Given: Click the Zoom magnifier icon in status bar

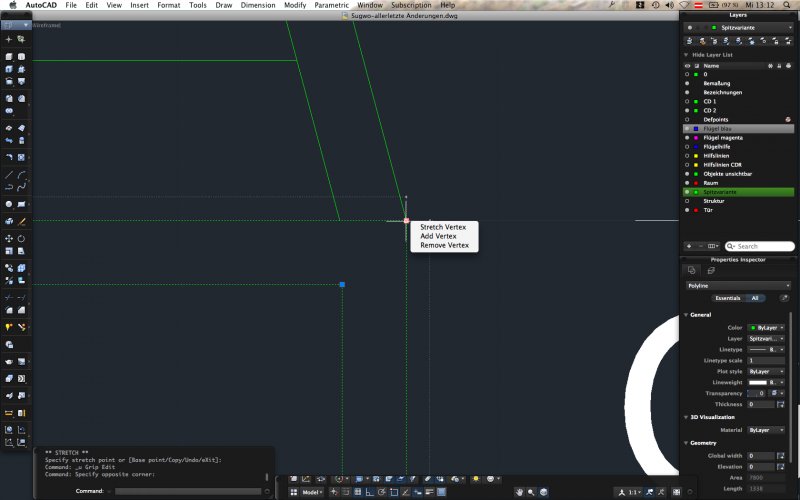Looking at the screenshot, I should 531,492.
